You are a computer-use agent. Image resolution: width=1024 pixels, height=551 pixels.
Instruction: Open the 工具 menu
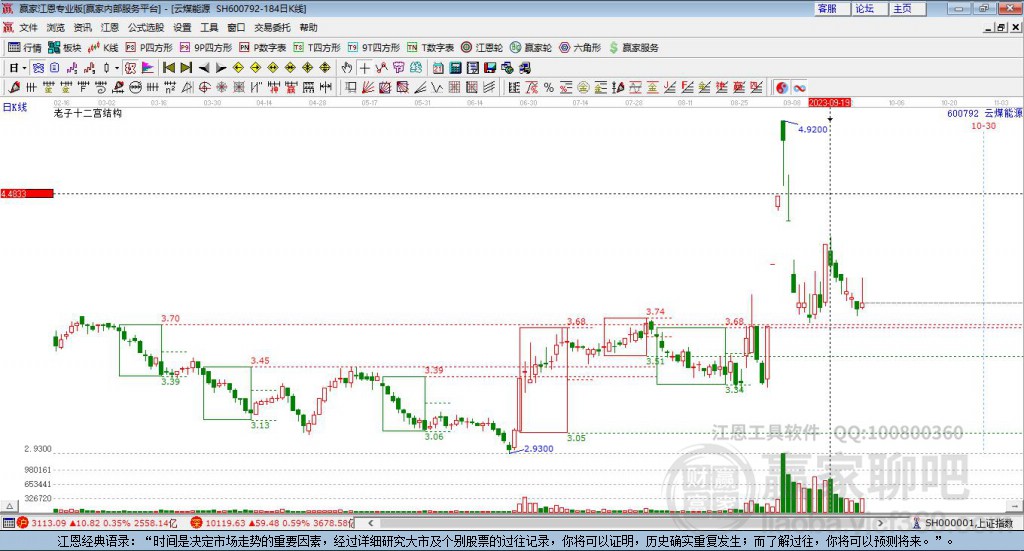209,27
